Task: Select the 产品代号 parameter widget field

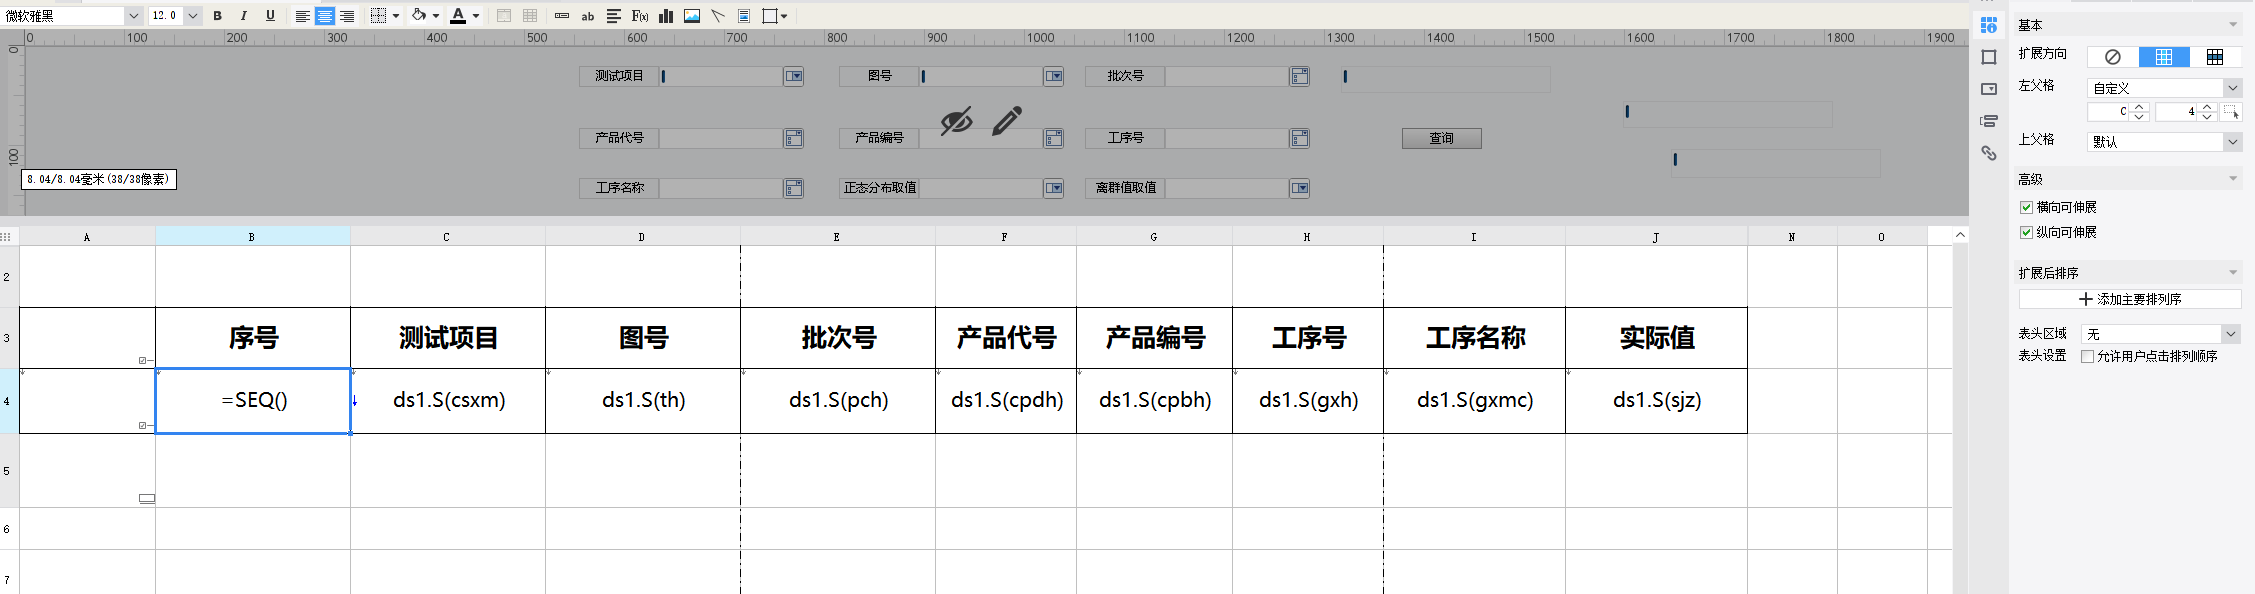Action: tap(732, 138)
